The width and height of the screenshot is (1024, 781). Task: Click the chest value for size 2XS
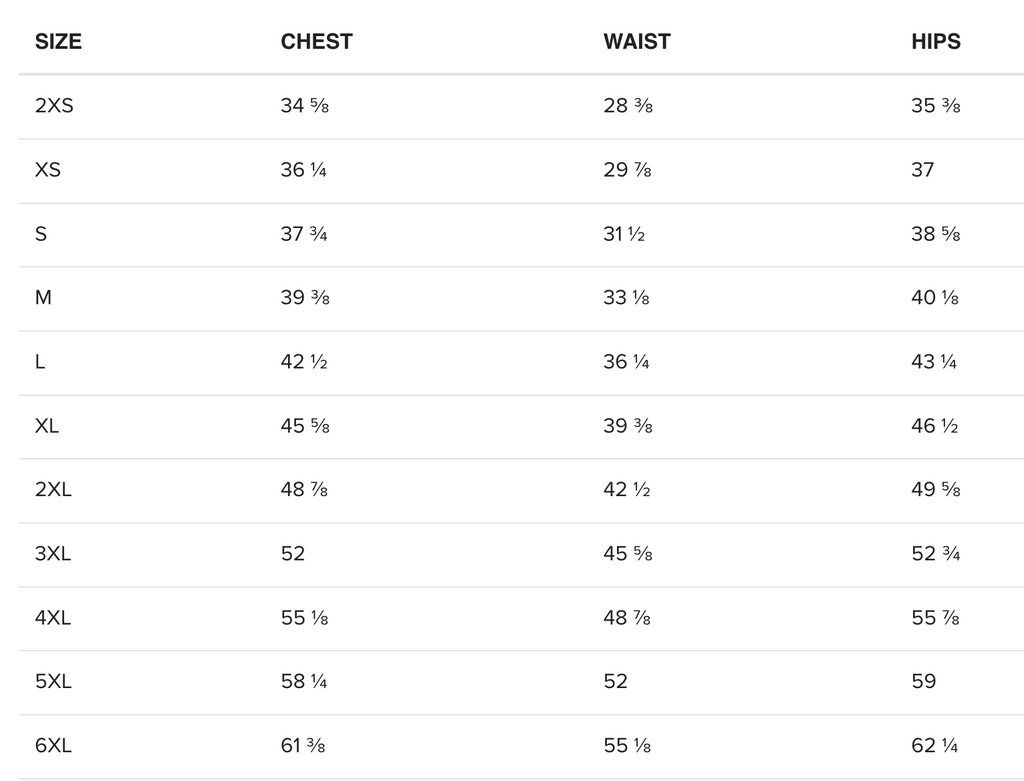point(304,106)
